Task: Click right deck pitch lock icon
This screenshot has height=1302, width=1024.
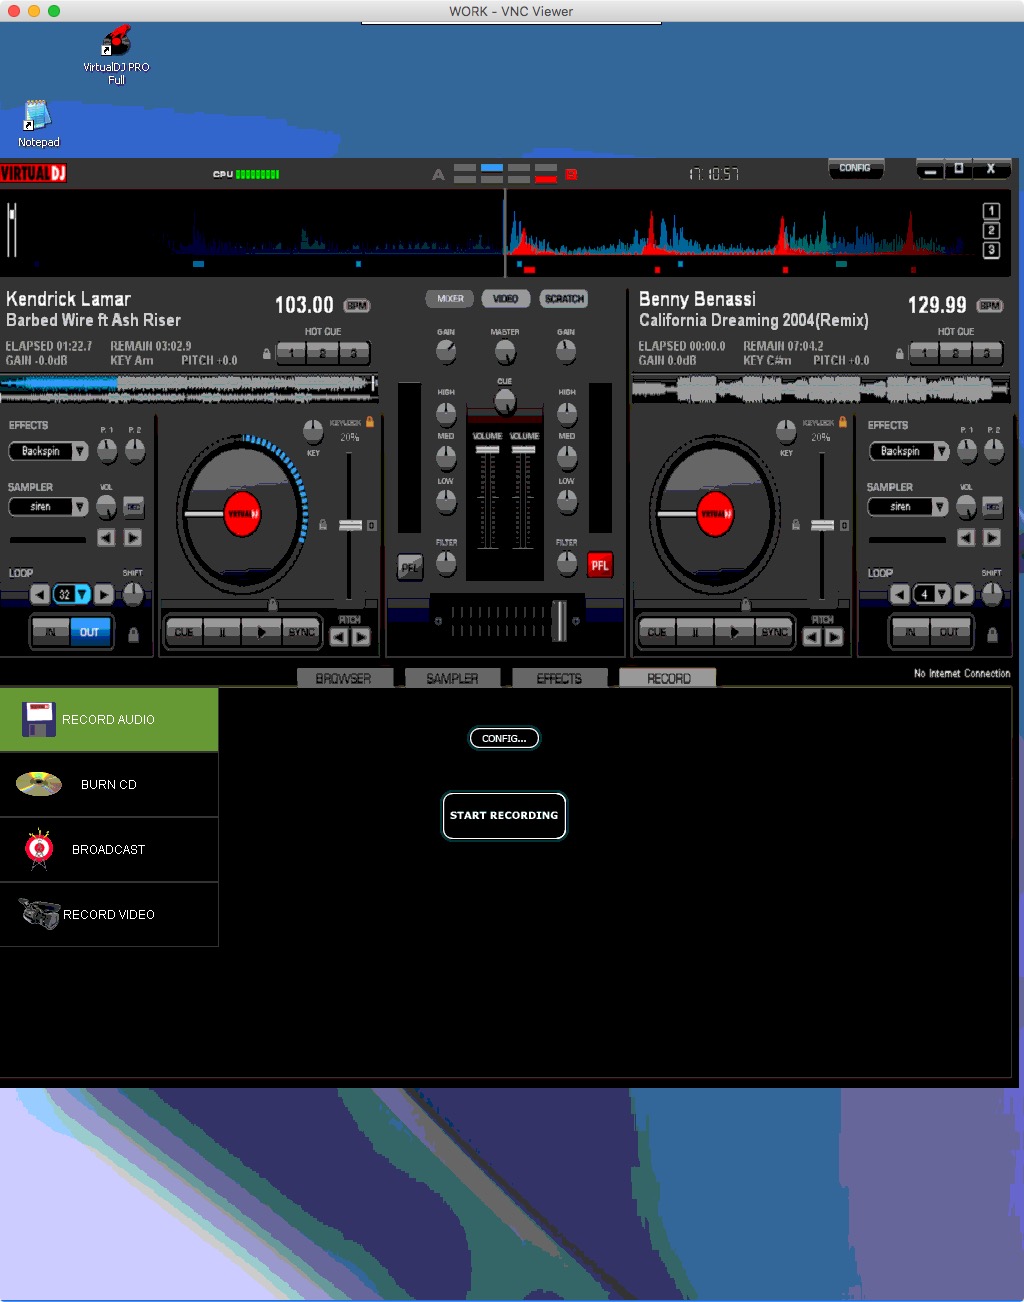Action: point(796,524)
